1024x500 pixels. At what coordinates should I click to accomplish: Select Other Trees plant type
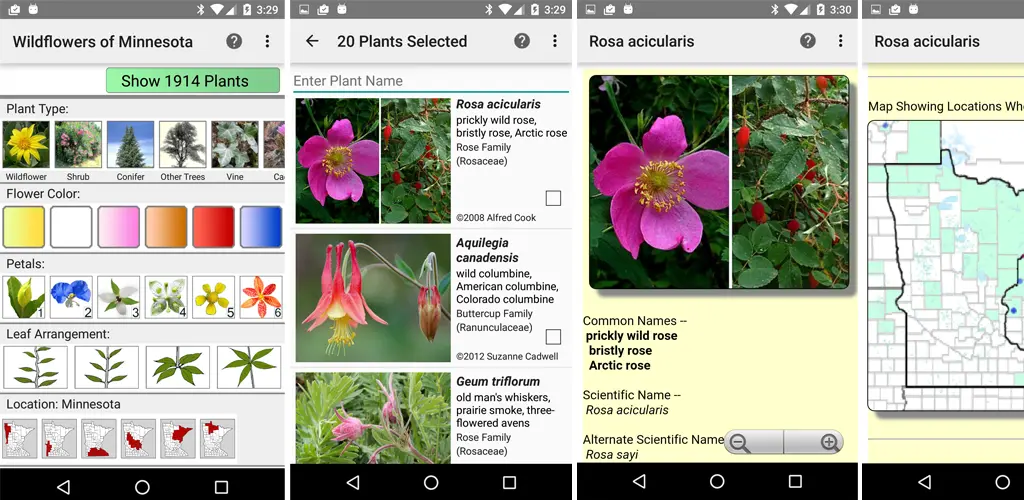pyautogui.click(x=183, y=145)
